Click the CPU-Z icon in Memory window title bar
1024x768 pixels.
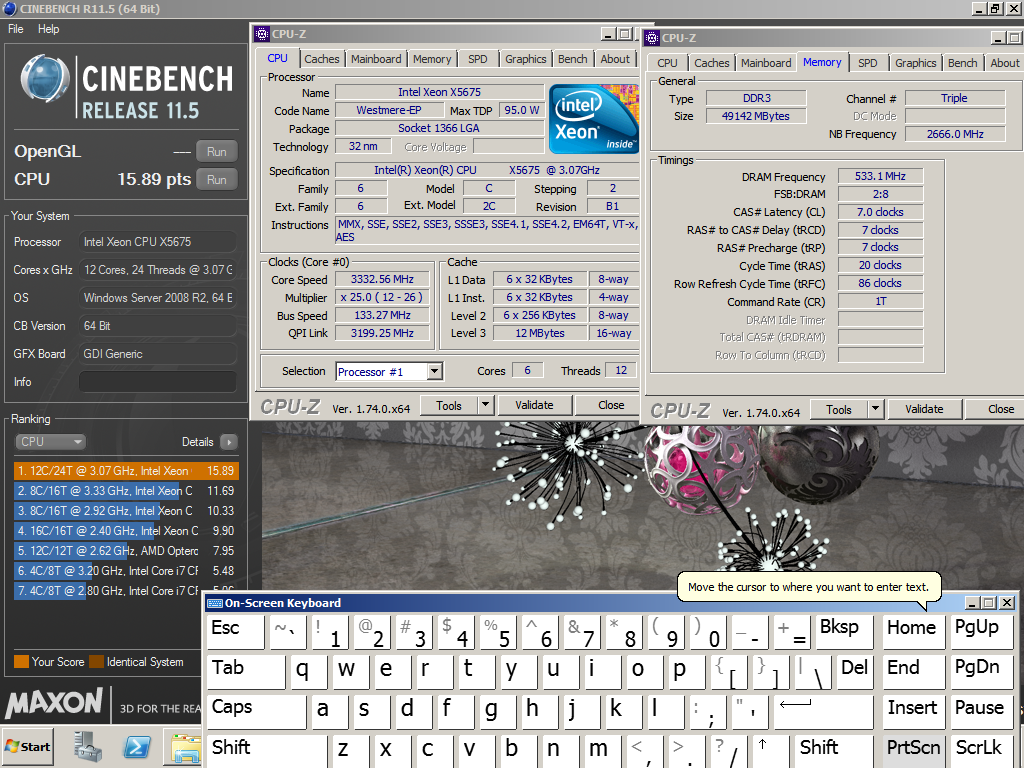[x=652, y=38]
